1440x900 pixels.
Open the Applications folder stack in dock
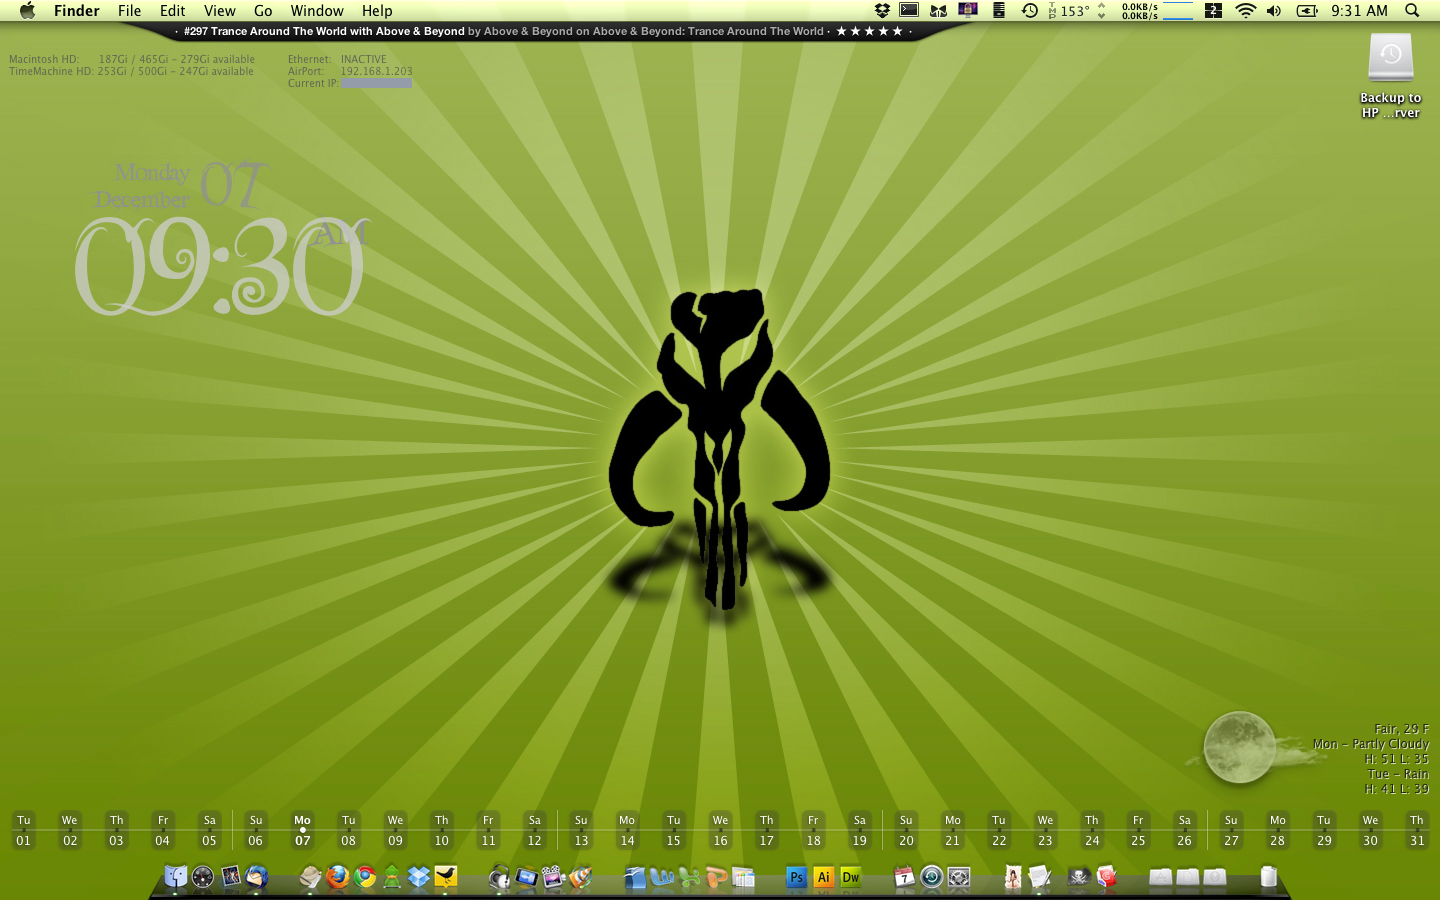pyautogui.click(x=1160, y=877)
